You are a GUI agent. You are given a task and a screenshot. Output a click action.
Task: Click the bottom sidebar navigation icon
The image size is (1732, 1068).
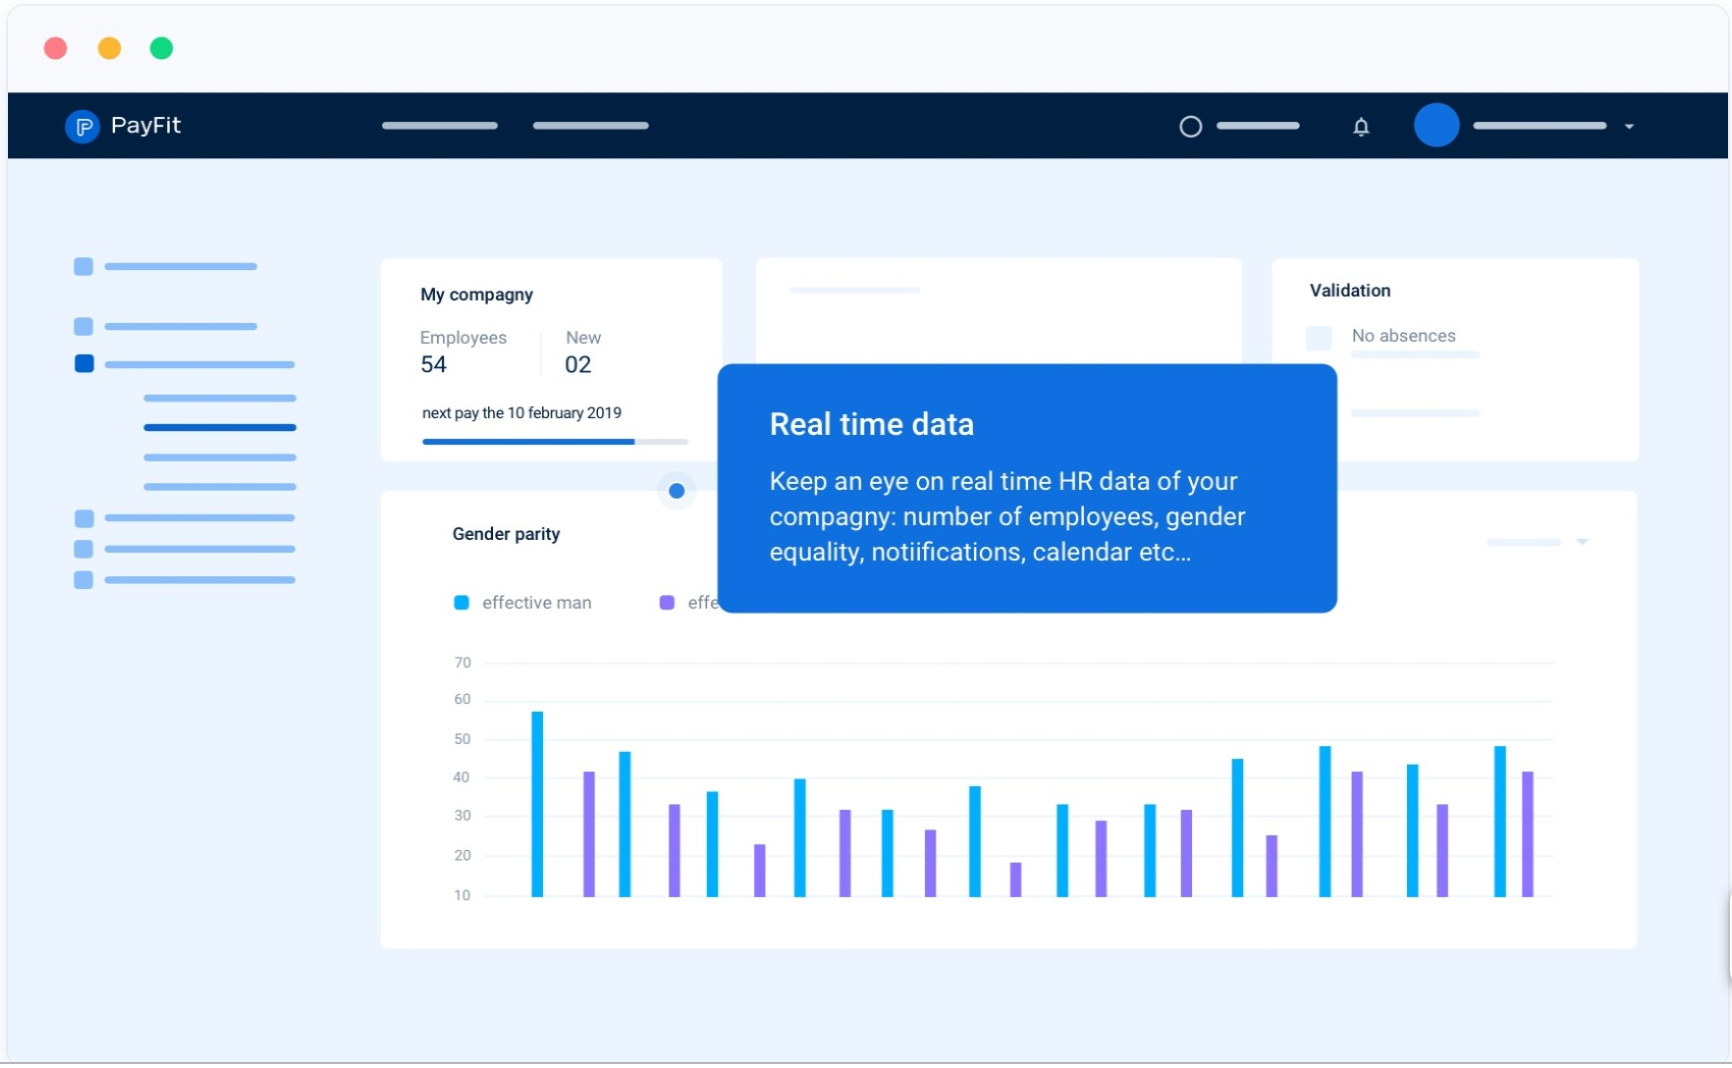(x=82, y=580)
